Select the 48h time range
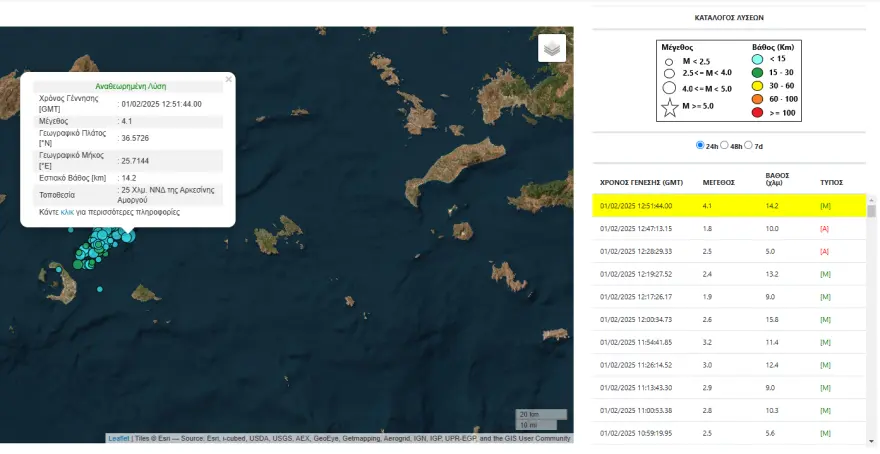 pyautogui.click(x=724, y=145)
